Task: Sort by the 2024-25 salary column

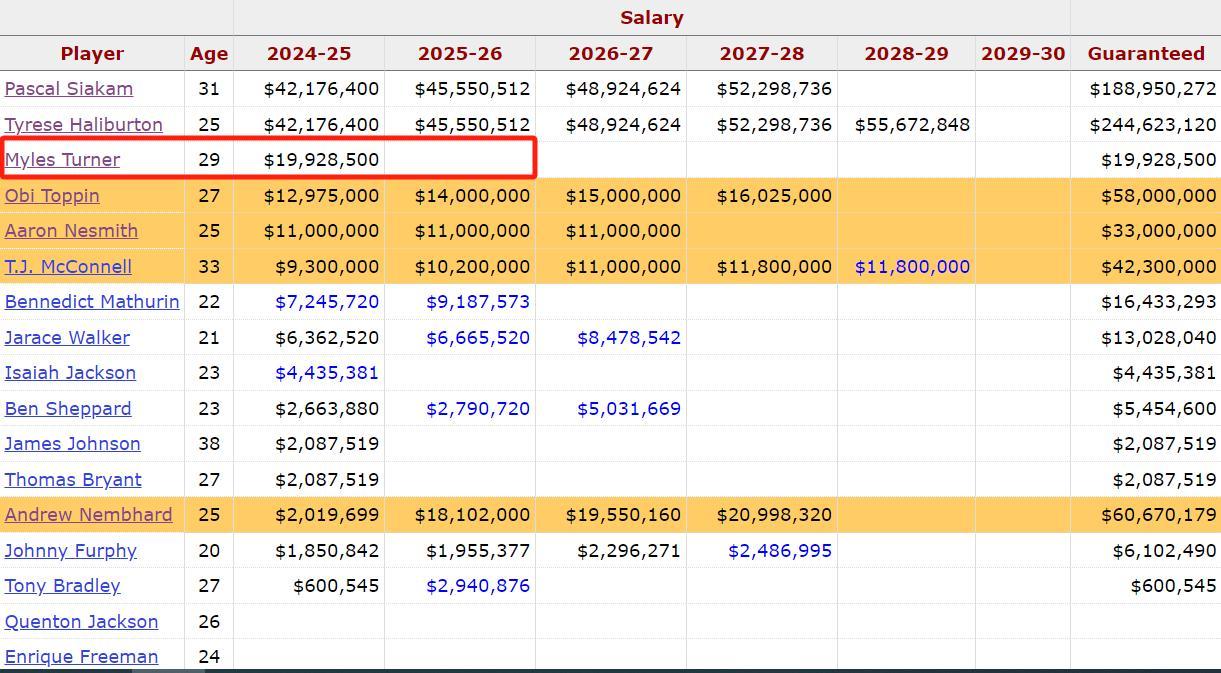Action: 309,54
